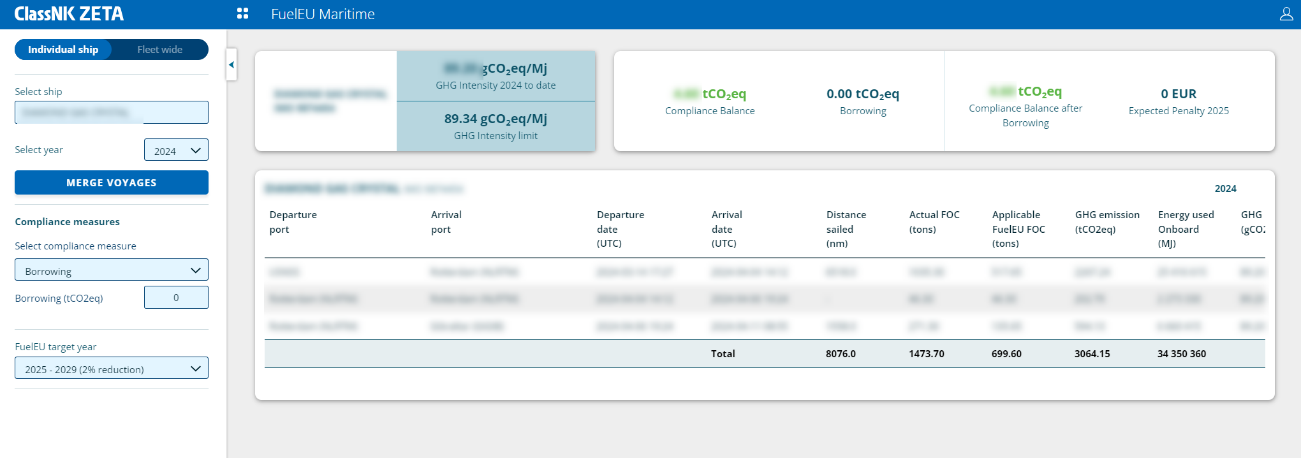Open the Select year dropdown
Image resolution: width=1301 pixels, height=458 pixels.
click(x=176, y=151)
